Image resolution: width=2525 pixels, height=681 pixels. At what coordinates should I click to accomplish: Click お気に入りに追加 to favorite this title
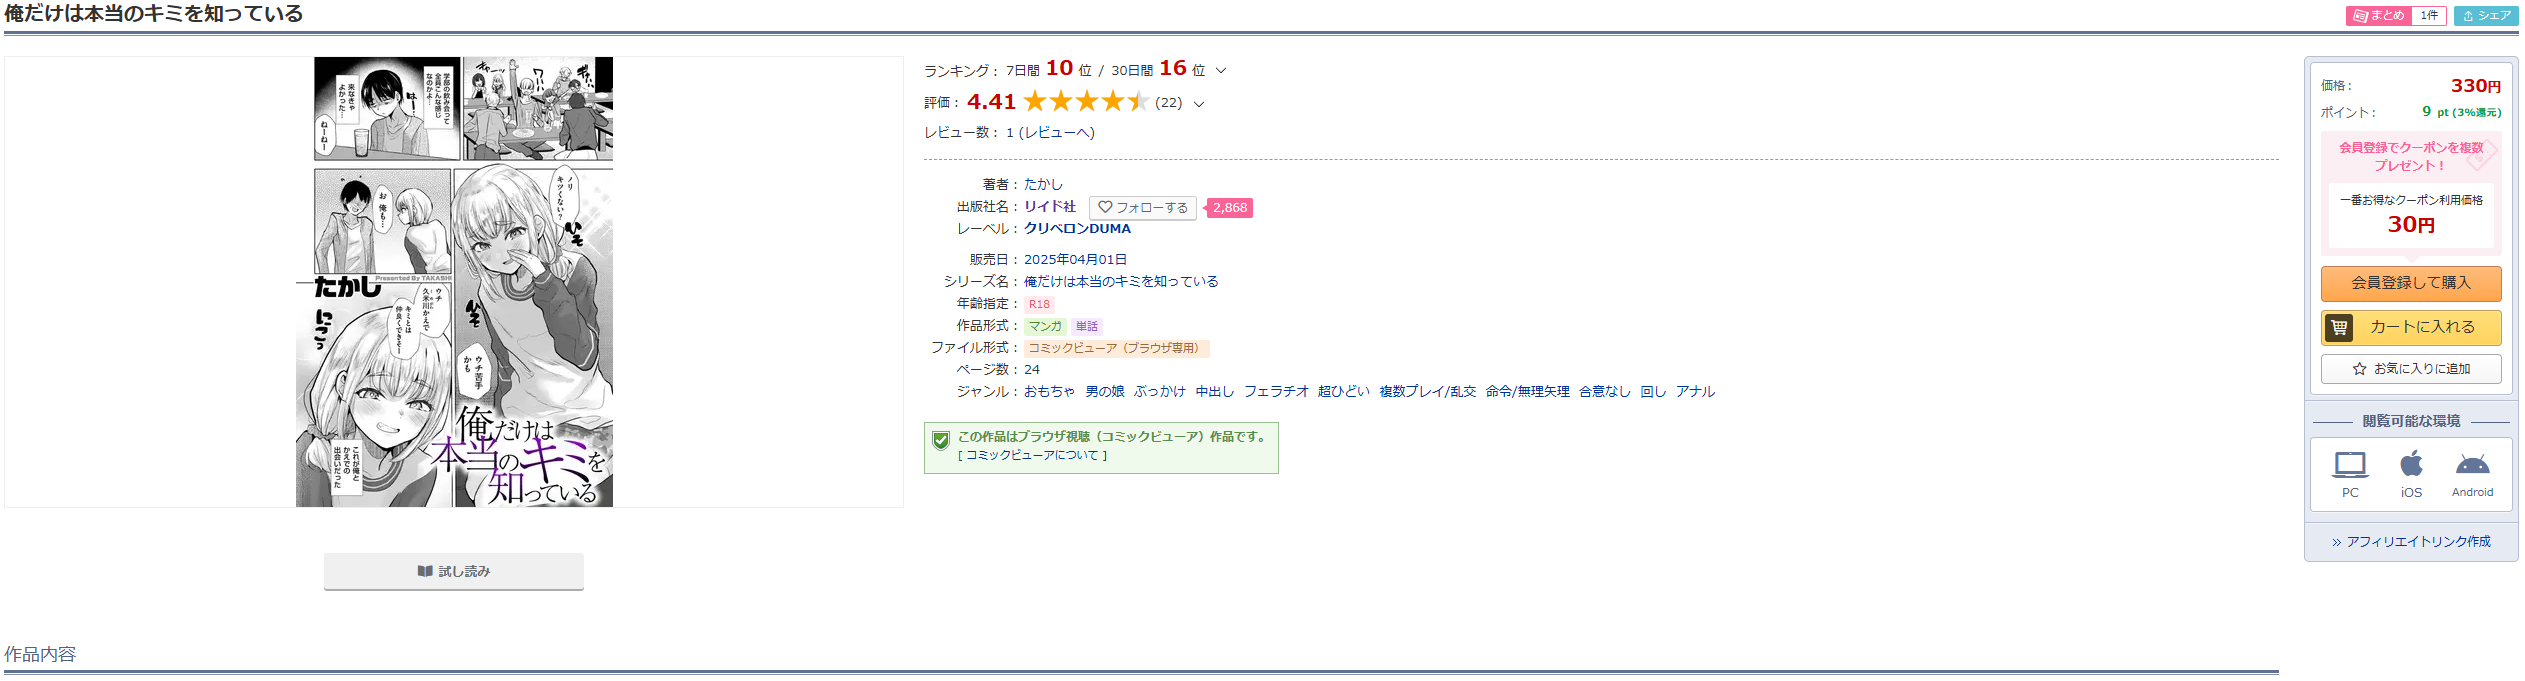pos(2411,369)
